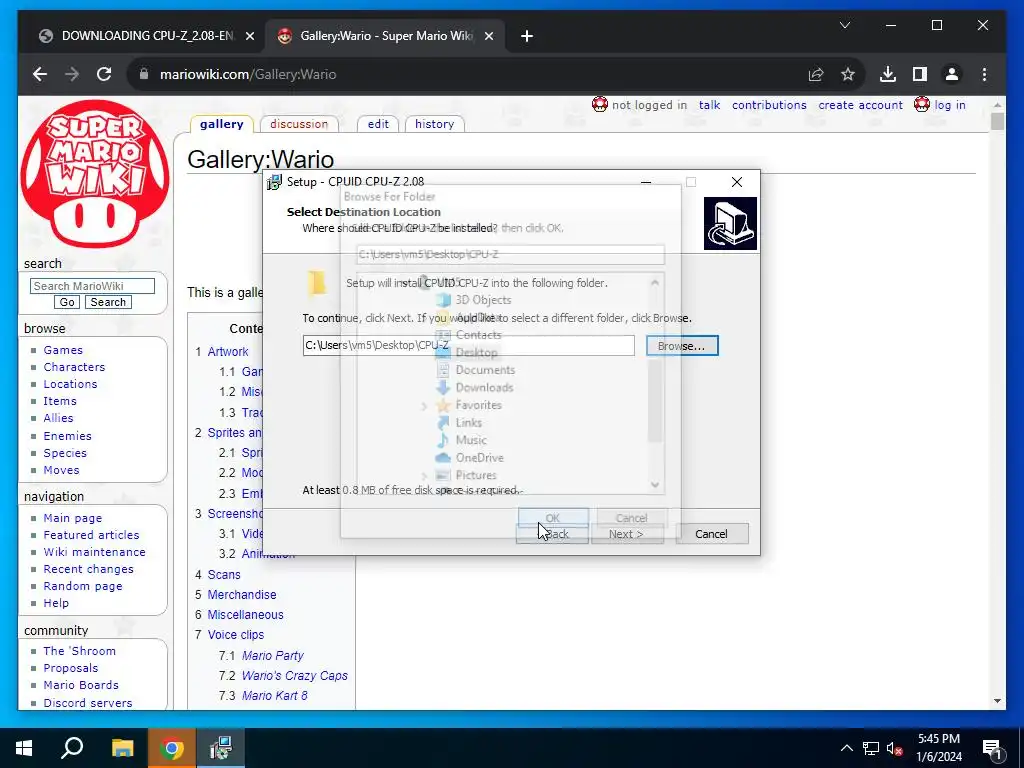Jump to the Artwork section in contents
Image resolution: width=1024 pixels, height=768 pixels.
(x=228, y=352)
